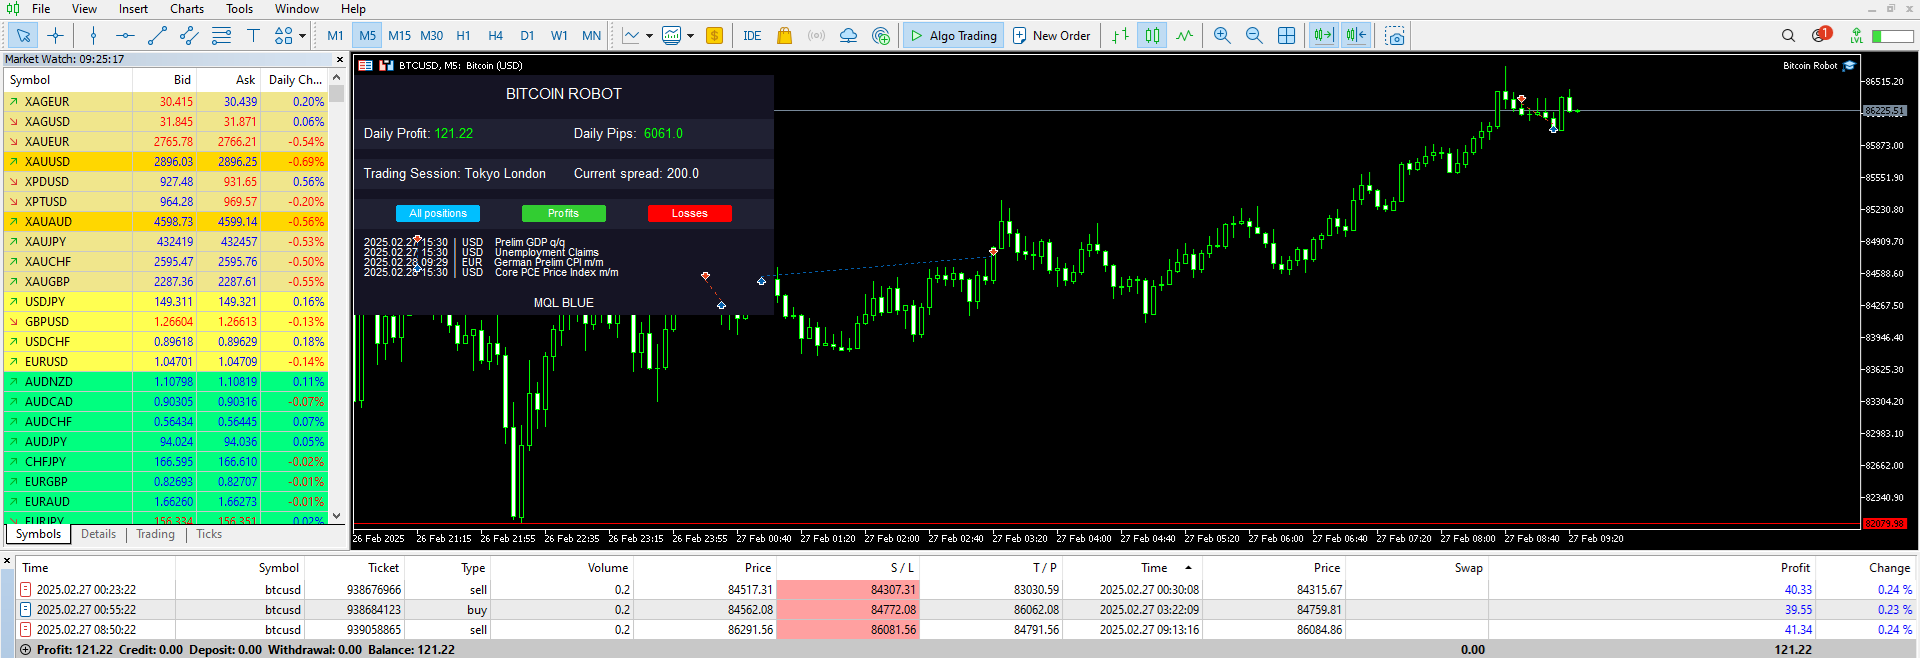Select the XAUUSD row in Market Watch
The width and height of the screenshot is (1920, 658).
[x=166, y=161]
